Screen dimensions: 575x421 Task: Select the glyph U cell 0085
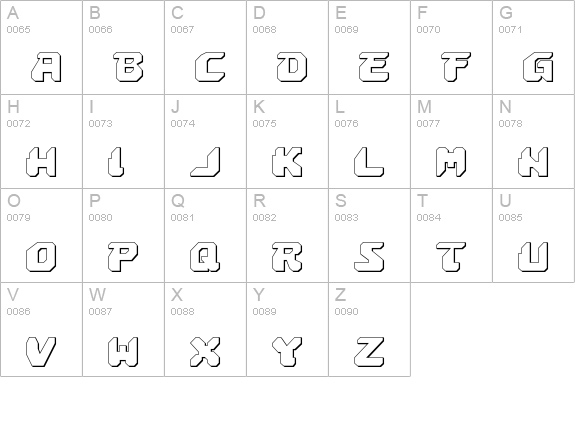click(534, 235)
